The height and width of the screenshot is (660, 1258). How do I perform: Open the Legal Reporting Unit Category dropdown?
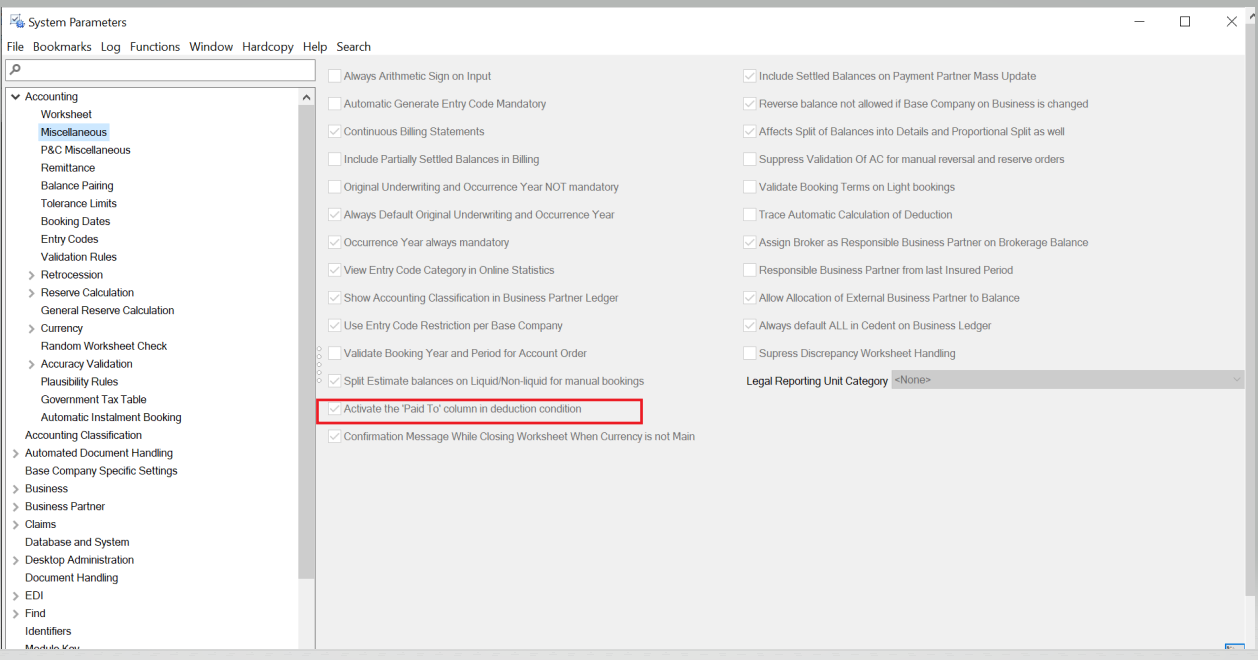point(1067,381)
